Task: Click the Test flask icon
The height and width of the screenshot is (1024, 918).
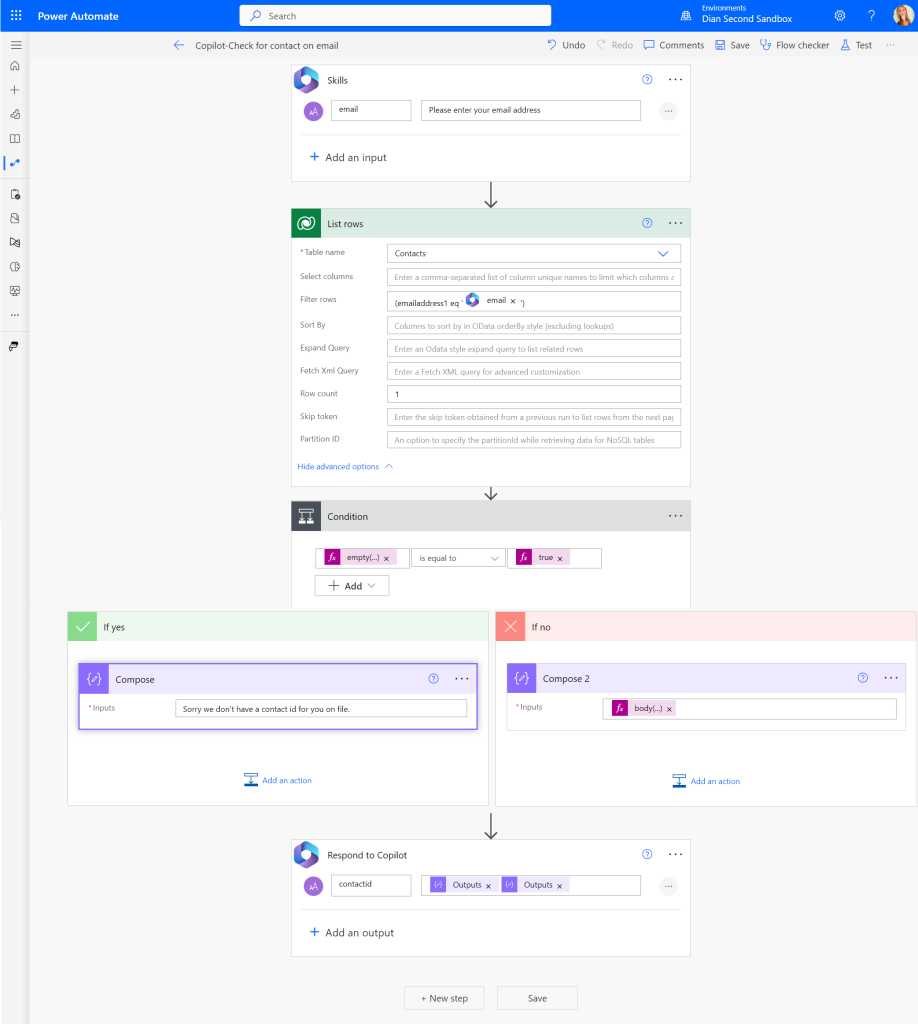Action: 845,45
